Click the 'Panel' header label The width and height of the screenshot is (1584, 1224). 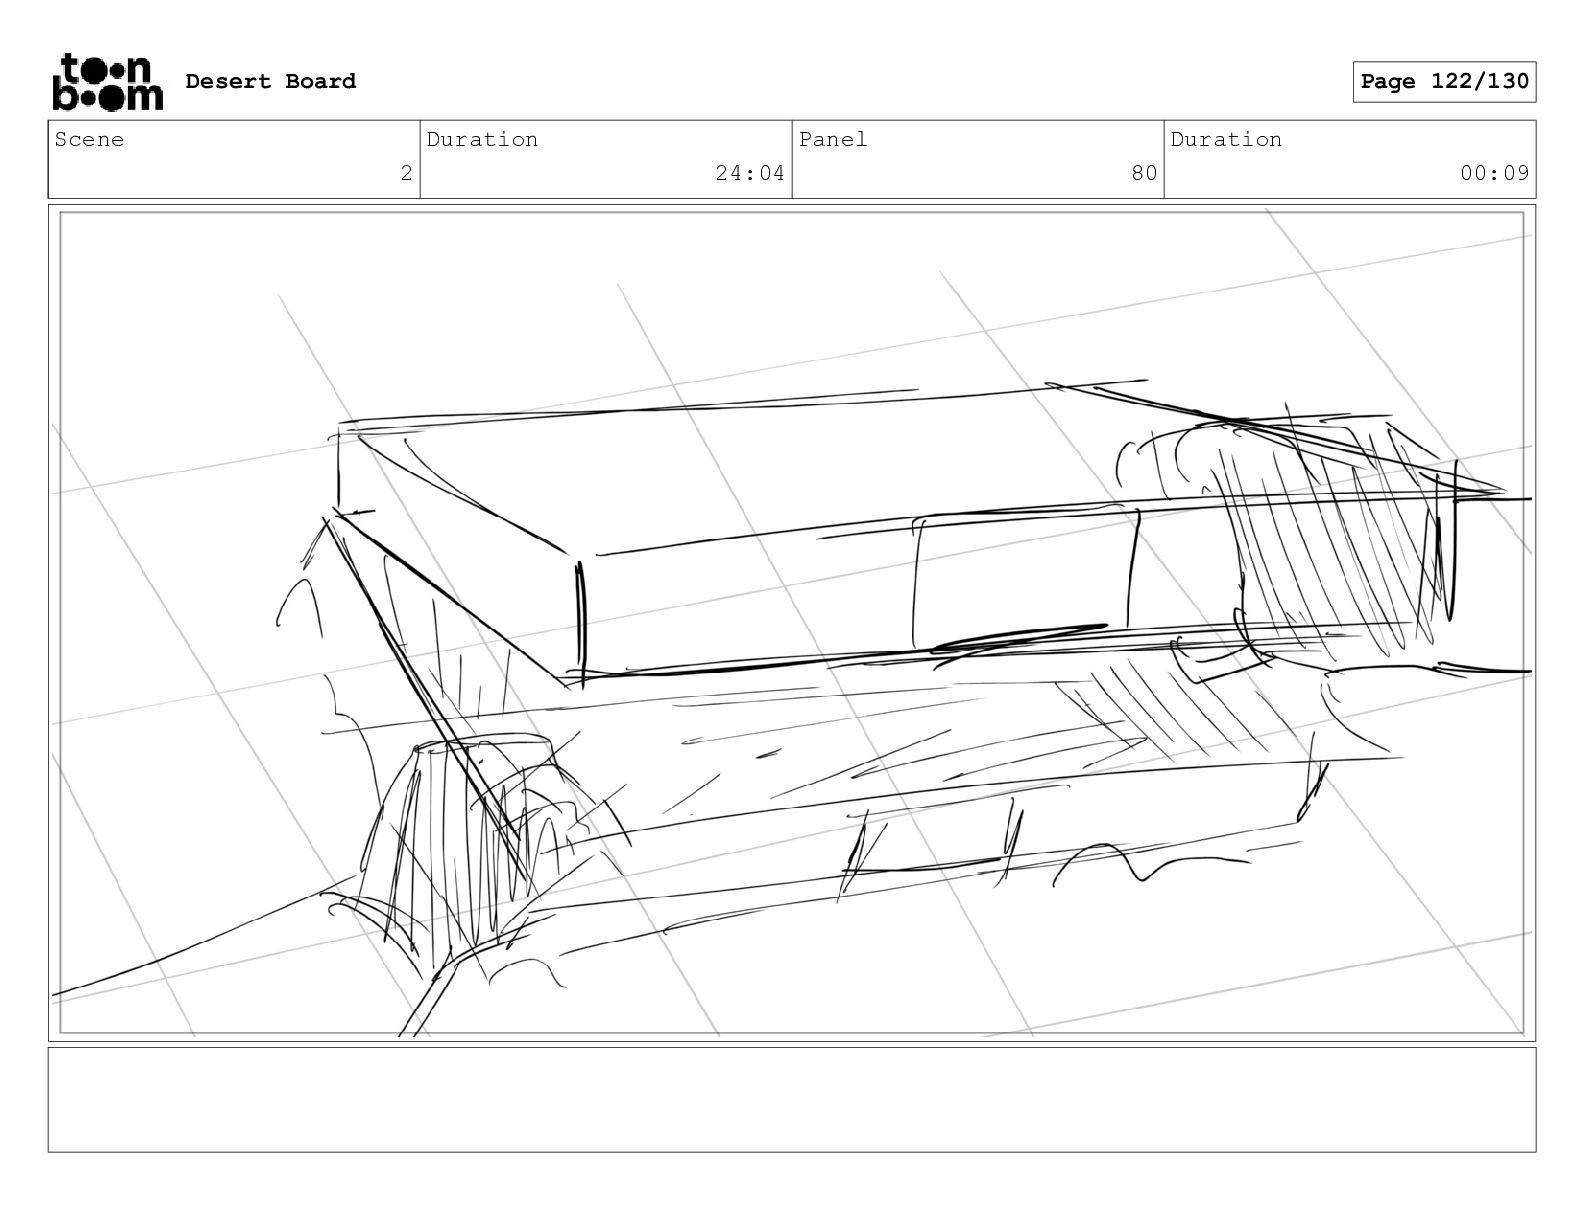[x=833, y=139]
